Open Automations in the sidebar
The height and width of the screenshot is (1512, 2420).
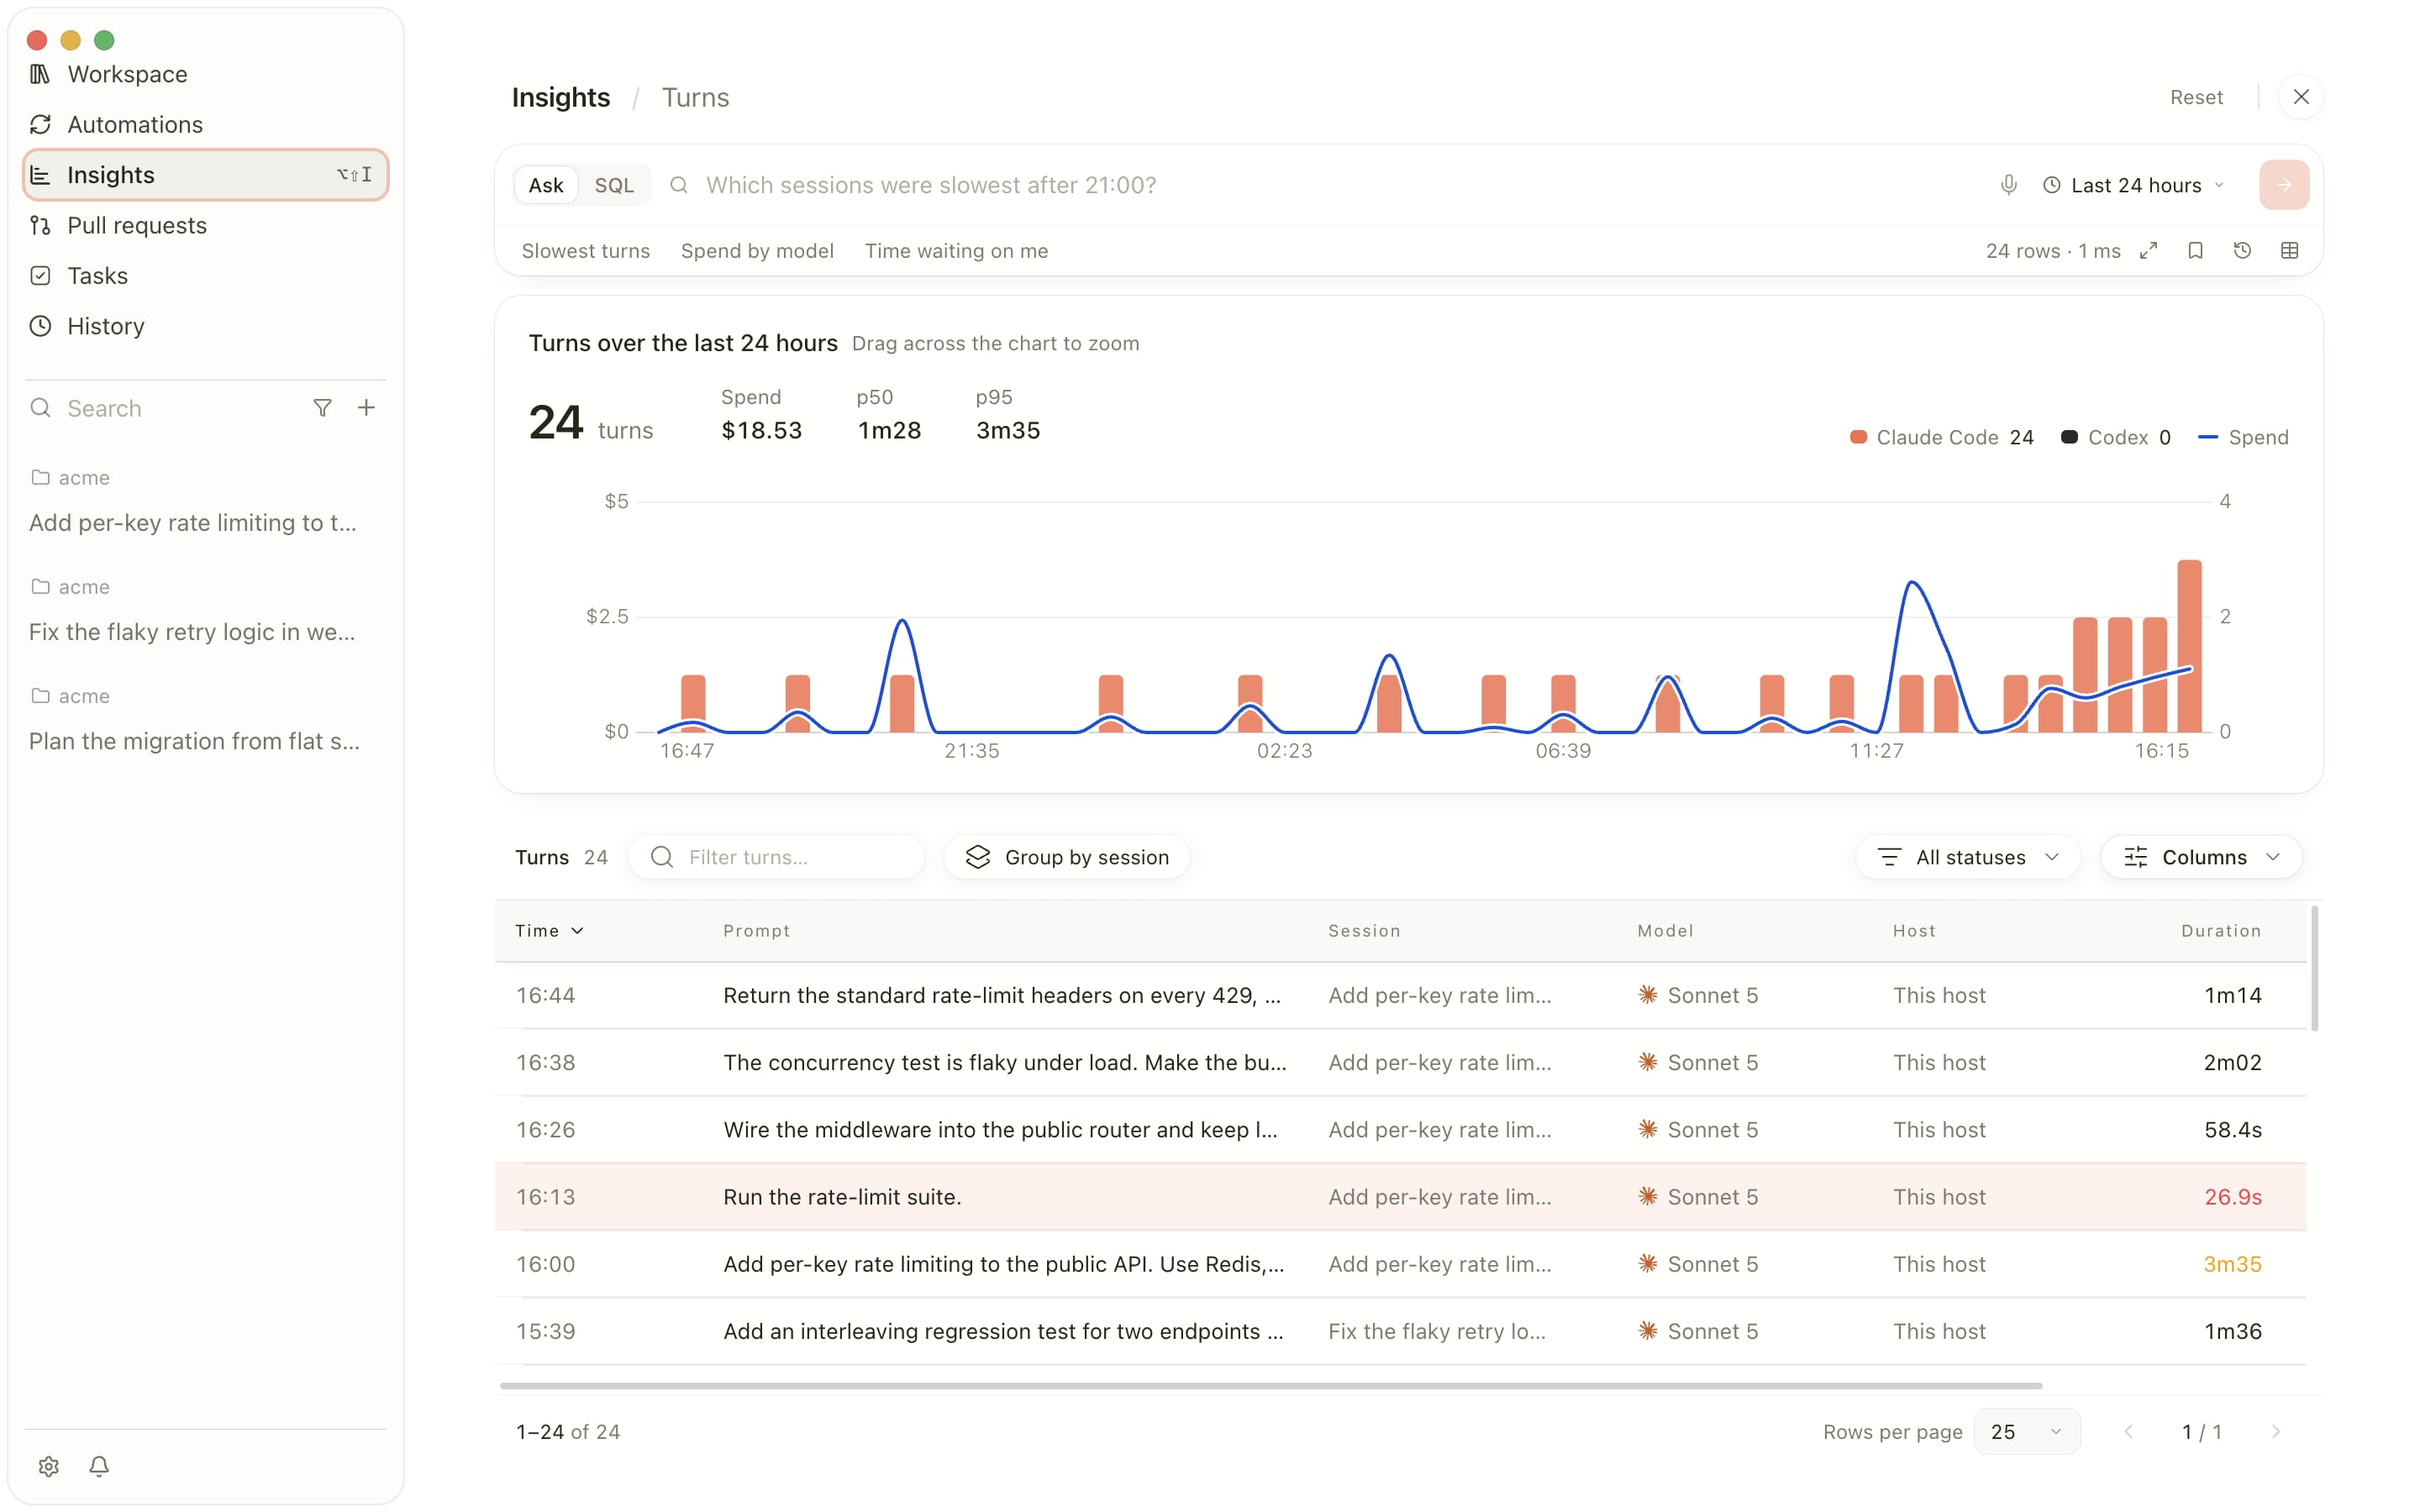tap(205, 124)
